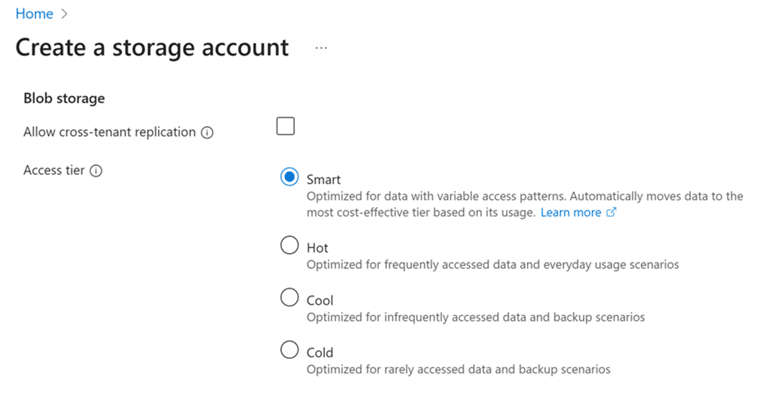
Task: Open the ellipsis more options menu
Action: (x=321, y=48)
